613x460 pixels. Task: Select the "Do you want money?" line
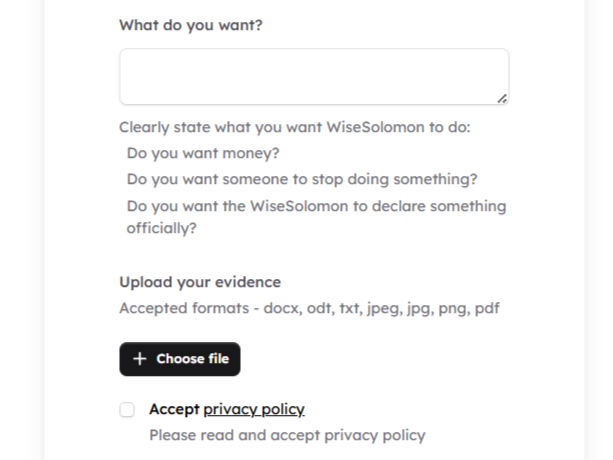click(203, 154)
